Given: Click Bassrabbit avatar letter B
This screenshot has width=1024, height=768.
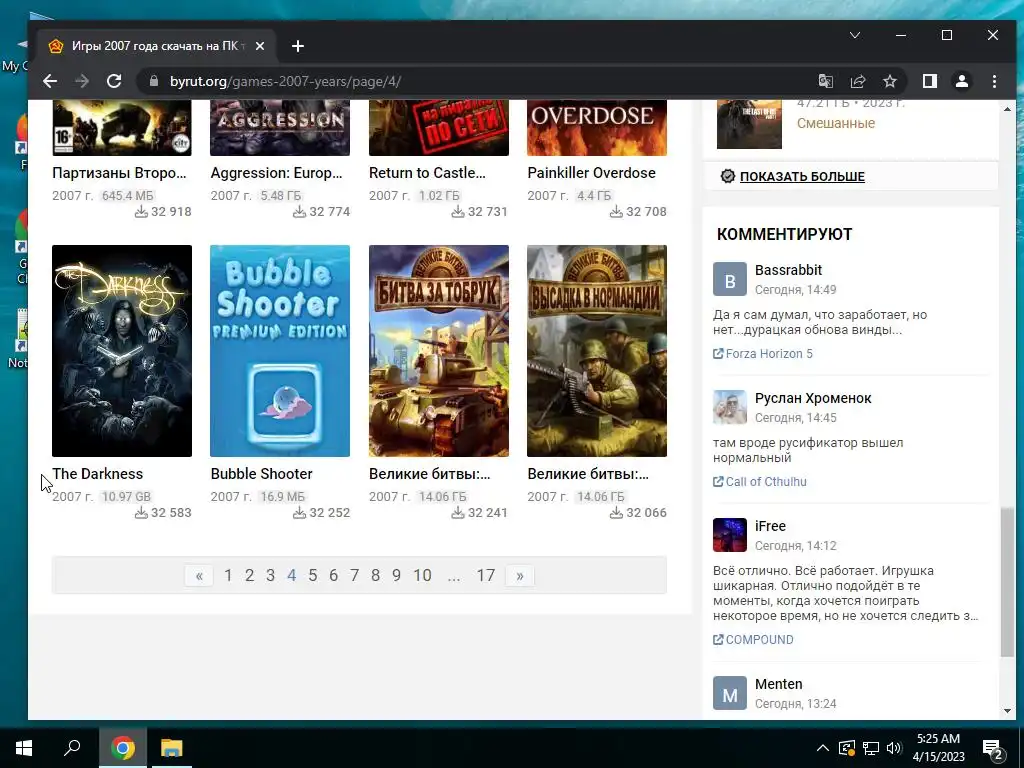Looking at the screenshot, I should click(729, 280).
